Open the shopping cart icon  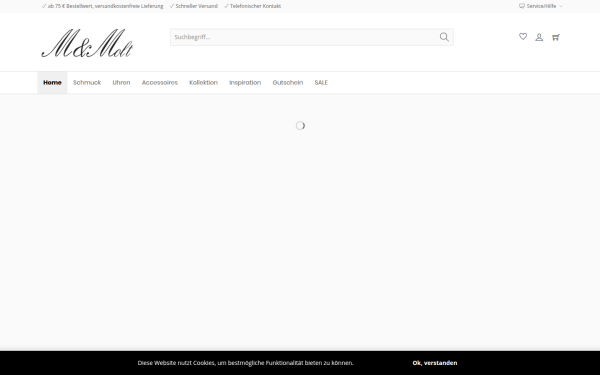point(556,37)
